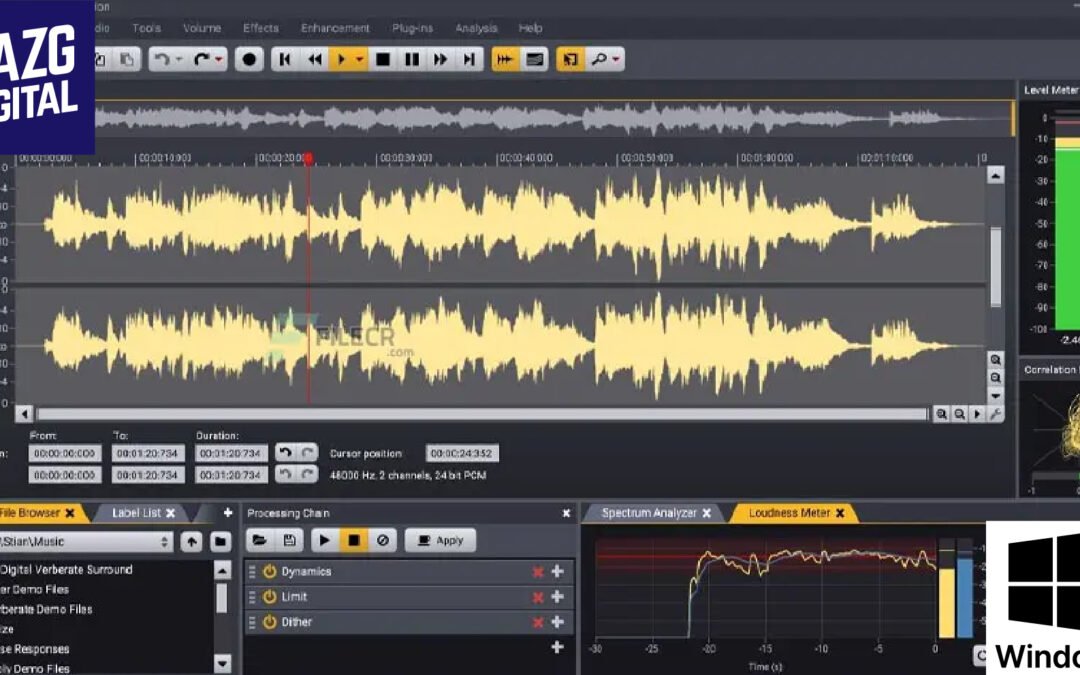
Task: Click the waveform horizontal scrollbar bar
Action: [x=482, y=414]
